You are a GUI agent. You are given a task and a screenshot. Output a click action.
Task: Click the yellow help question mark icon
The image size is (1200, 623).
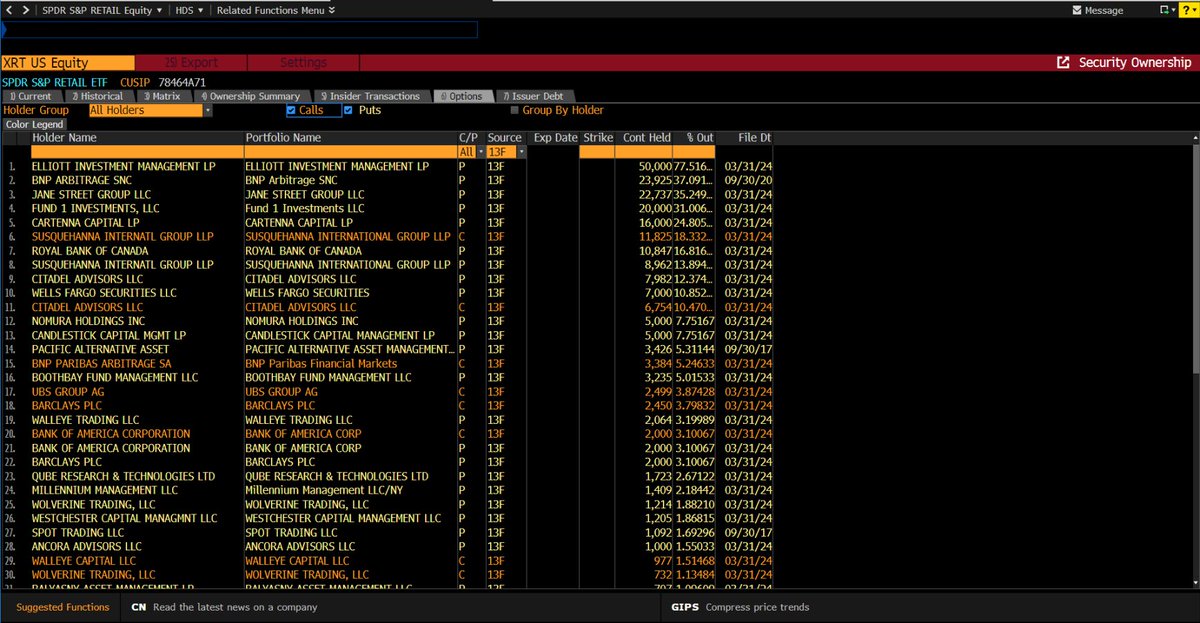[x=1185, y=10]
